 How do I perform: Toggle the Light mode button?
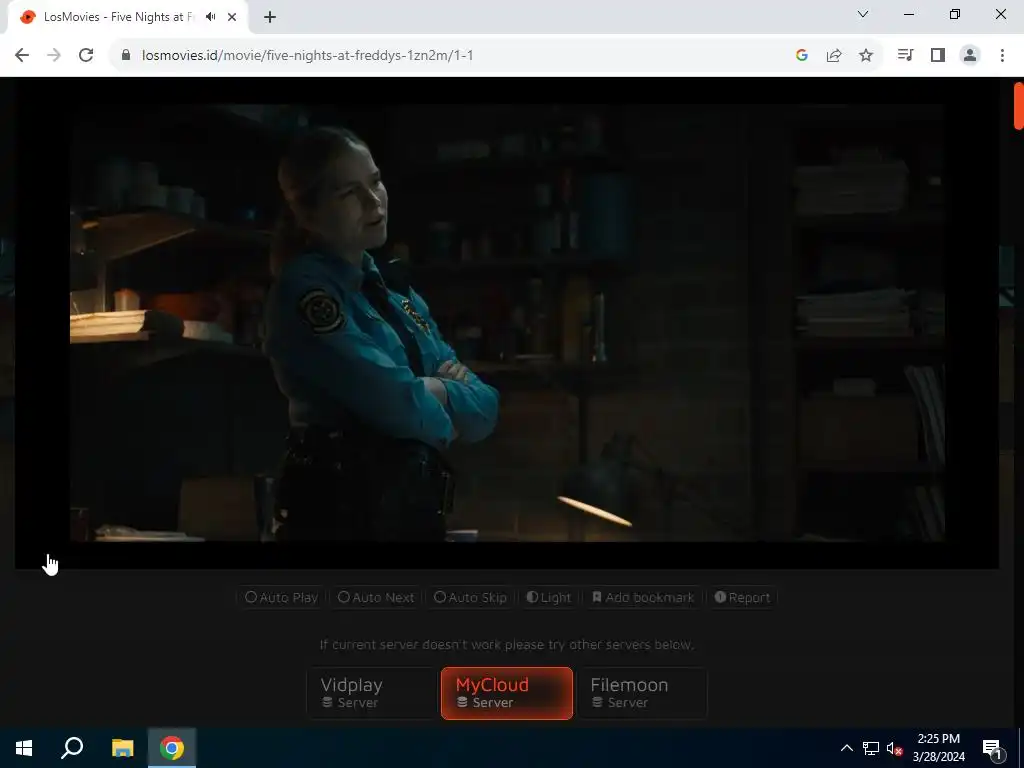coord(549,598)
